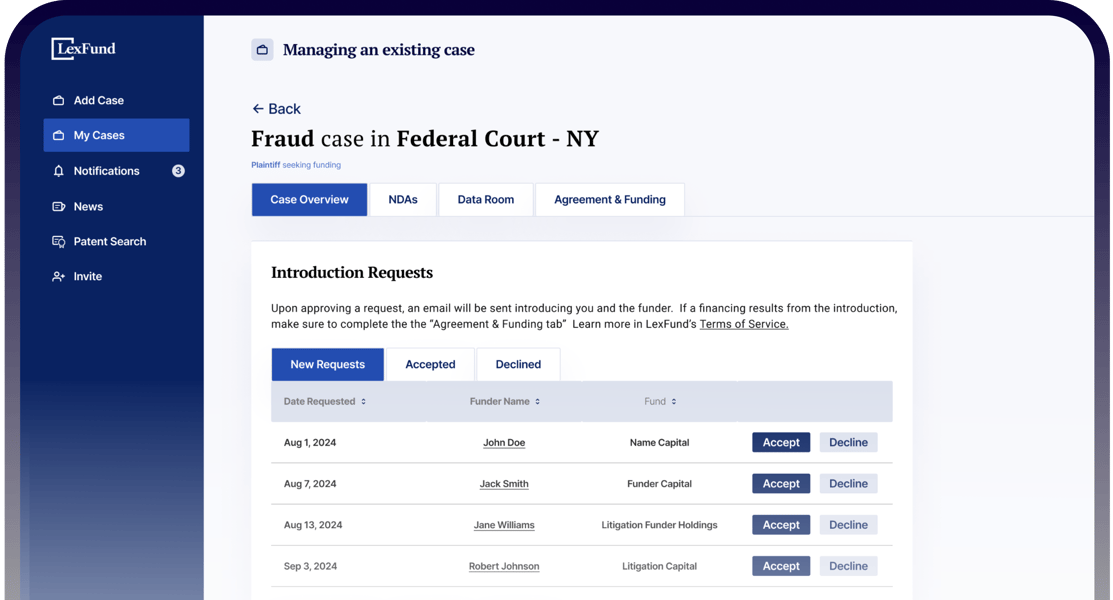Open the NDAs tab
This screenshot has width=1113, height=600.
pyautogui.click(x=403, y=200)
